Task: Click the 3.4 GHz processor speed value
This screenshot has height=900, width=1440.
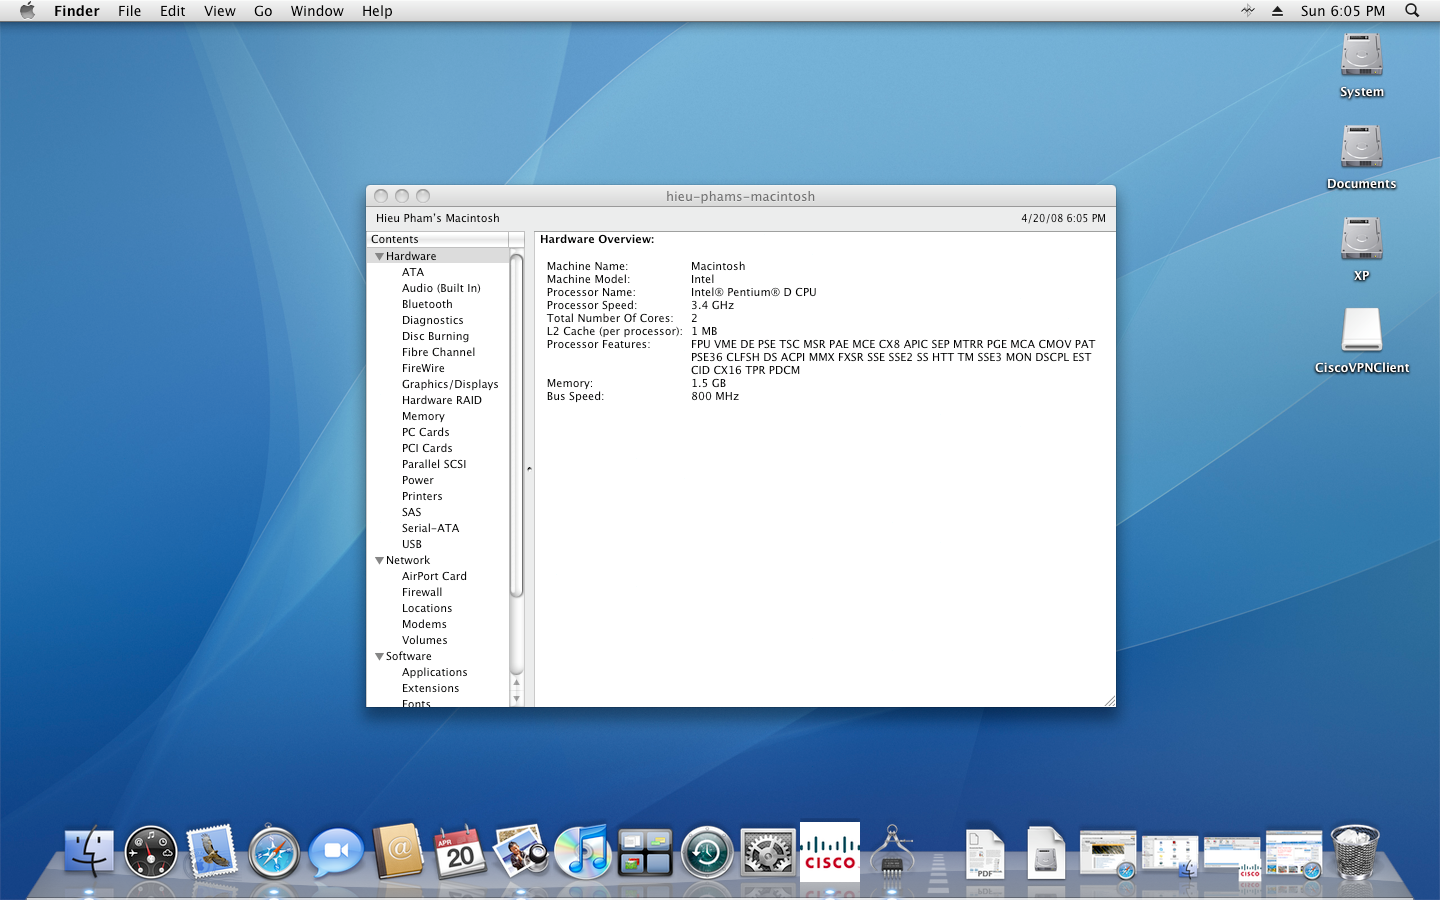Action: click(713, 305)
